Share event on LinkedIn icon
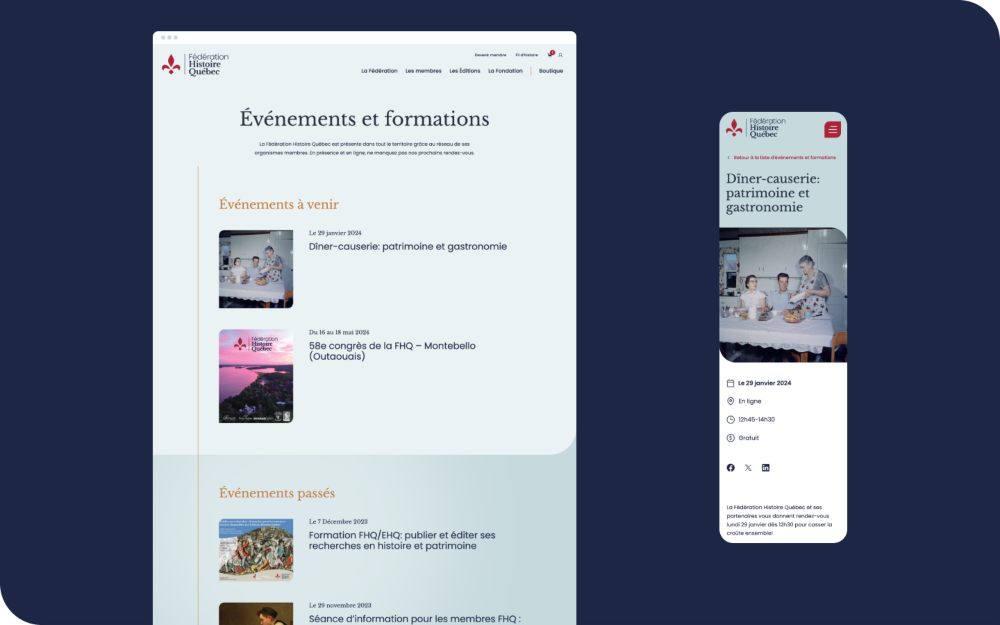 [766, 468]
